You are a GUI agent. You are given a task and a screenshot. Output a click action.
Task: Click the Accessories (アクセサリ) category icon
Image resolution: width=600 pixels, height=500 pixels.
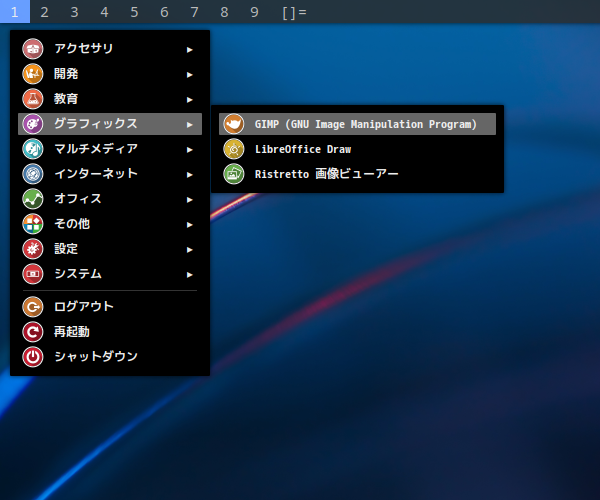tap(33, 49)
